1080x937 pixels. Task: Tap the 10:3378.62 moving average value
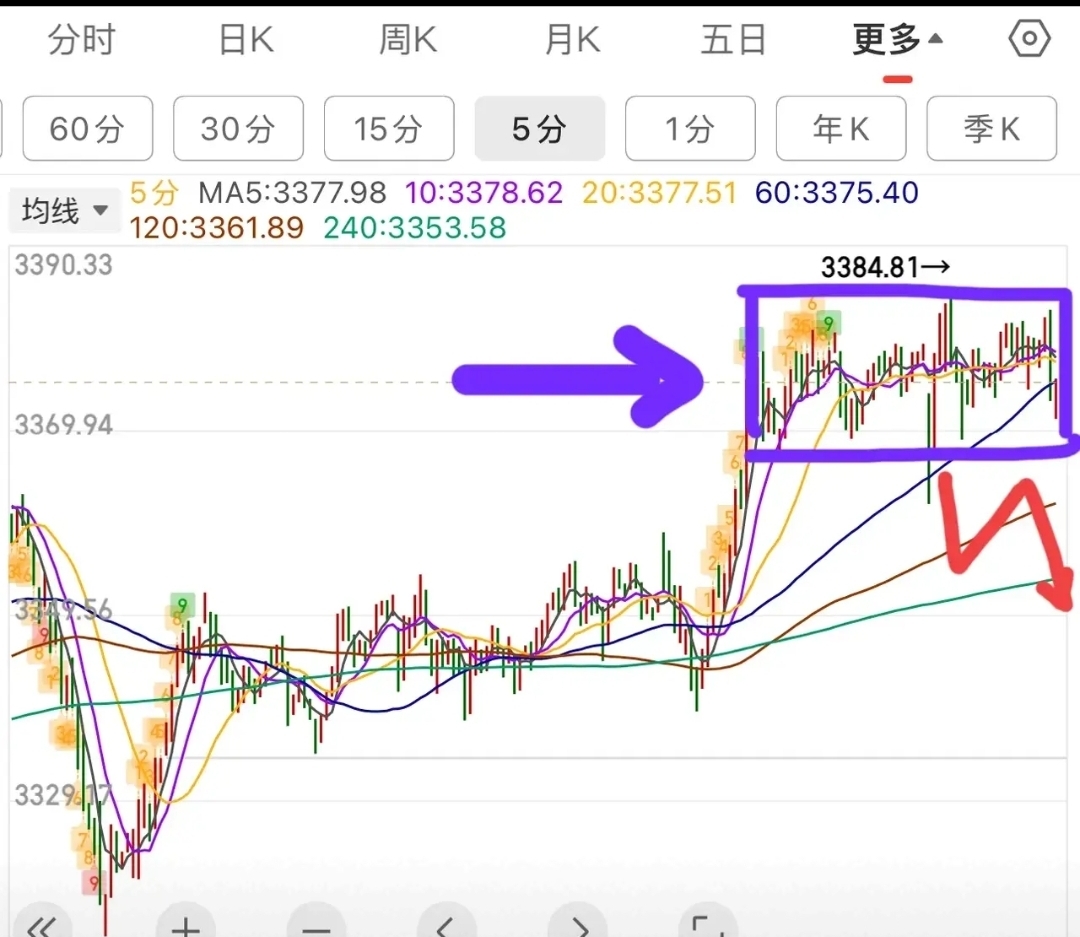pyautogui.click(x=484, y=193)
